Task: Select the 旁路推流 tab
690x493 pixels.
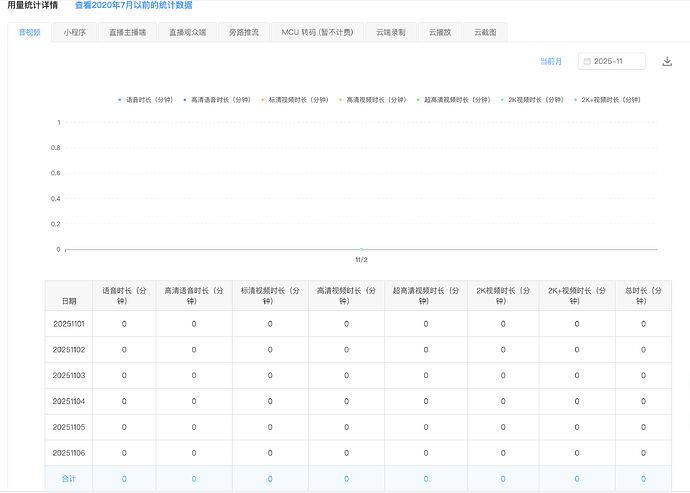Action: (x=243, y=32)
